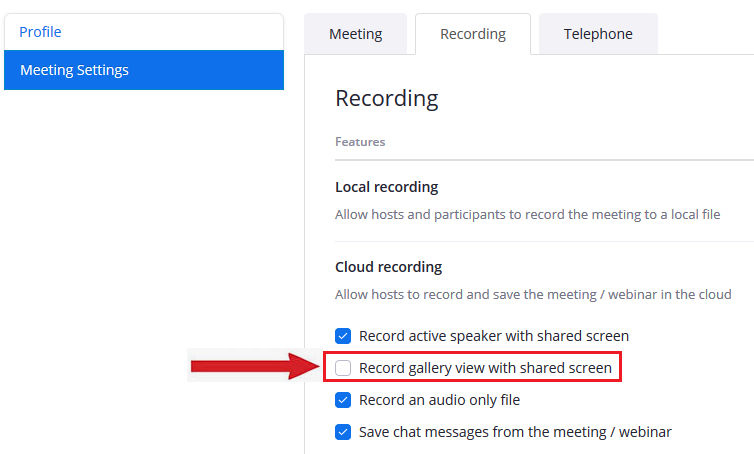Click the large Recording page title
Image resolution: width=754 pixels, height=454 pixels.
click(x=387, y=98)
